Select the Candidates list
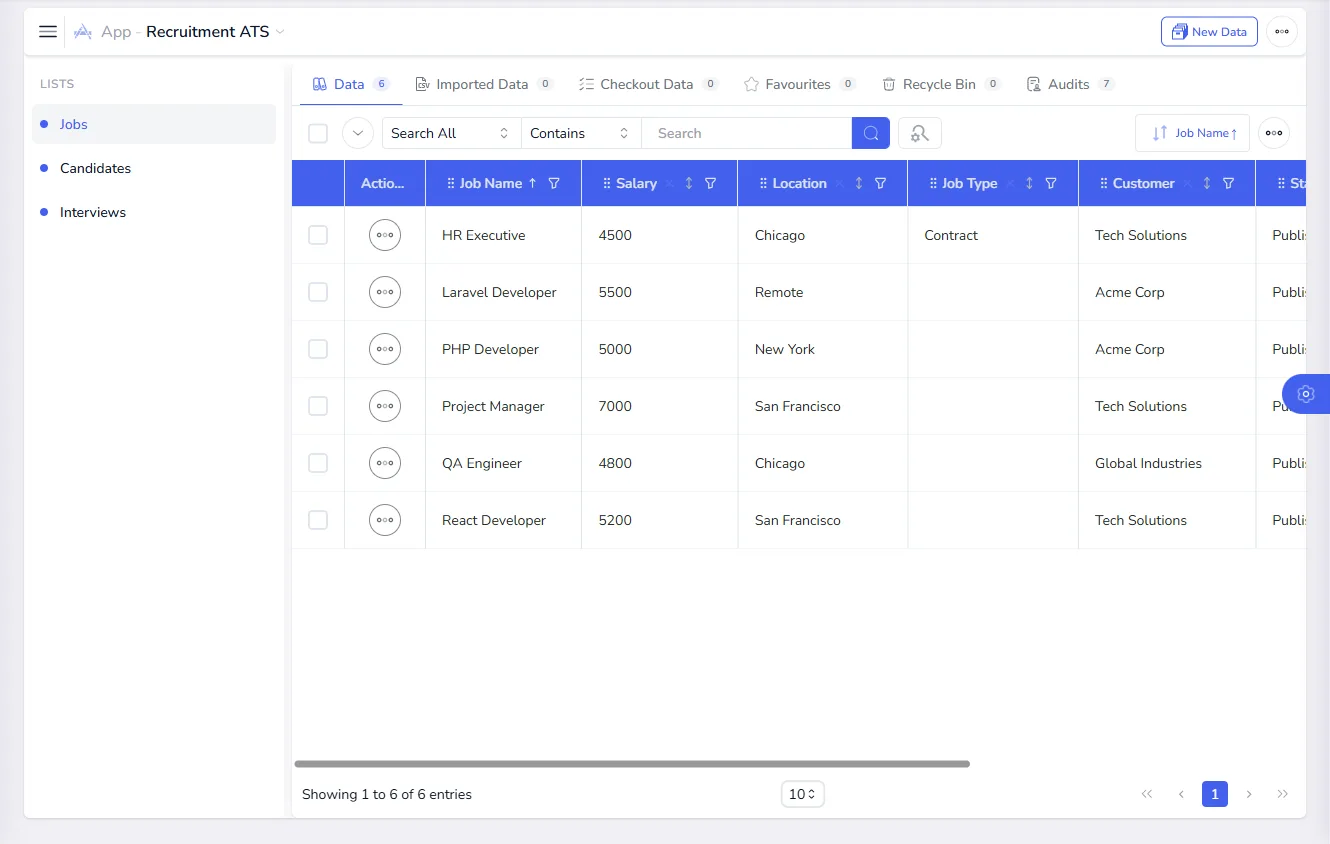 pos(154,168)
